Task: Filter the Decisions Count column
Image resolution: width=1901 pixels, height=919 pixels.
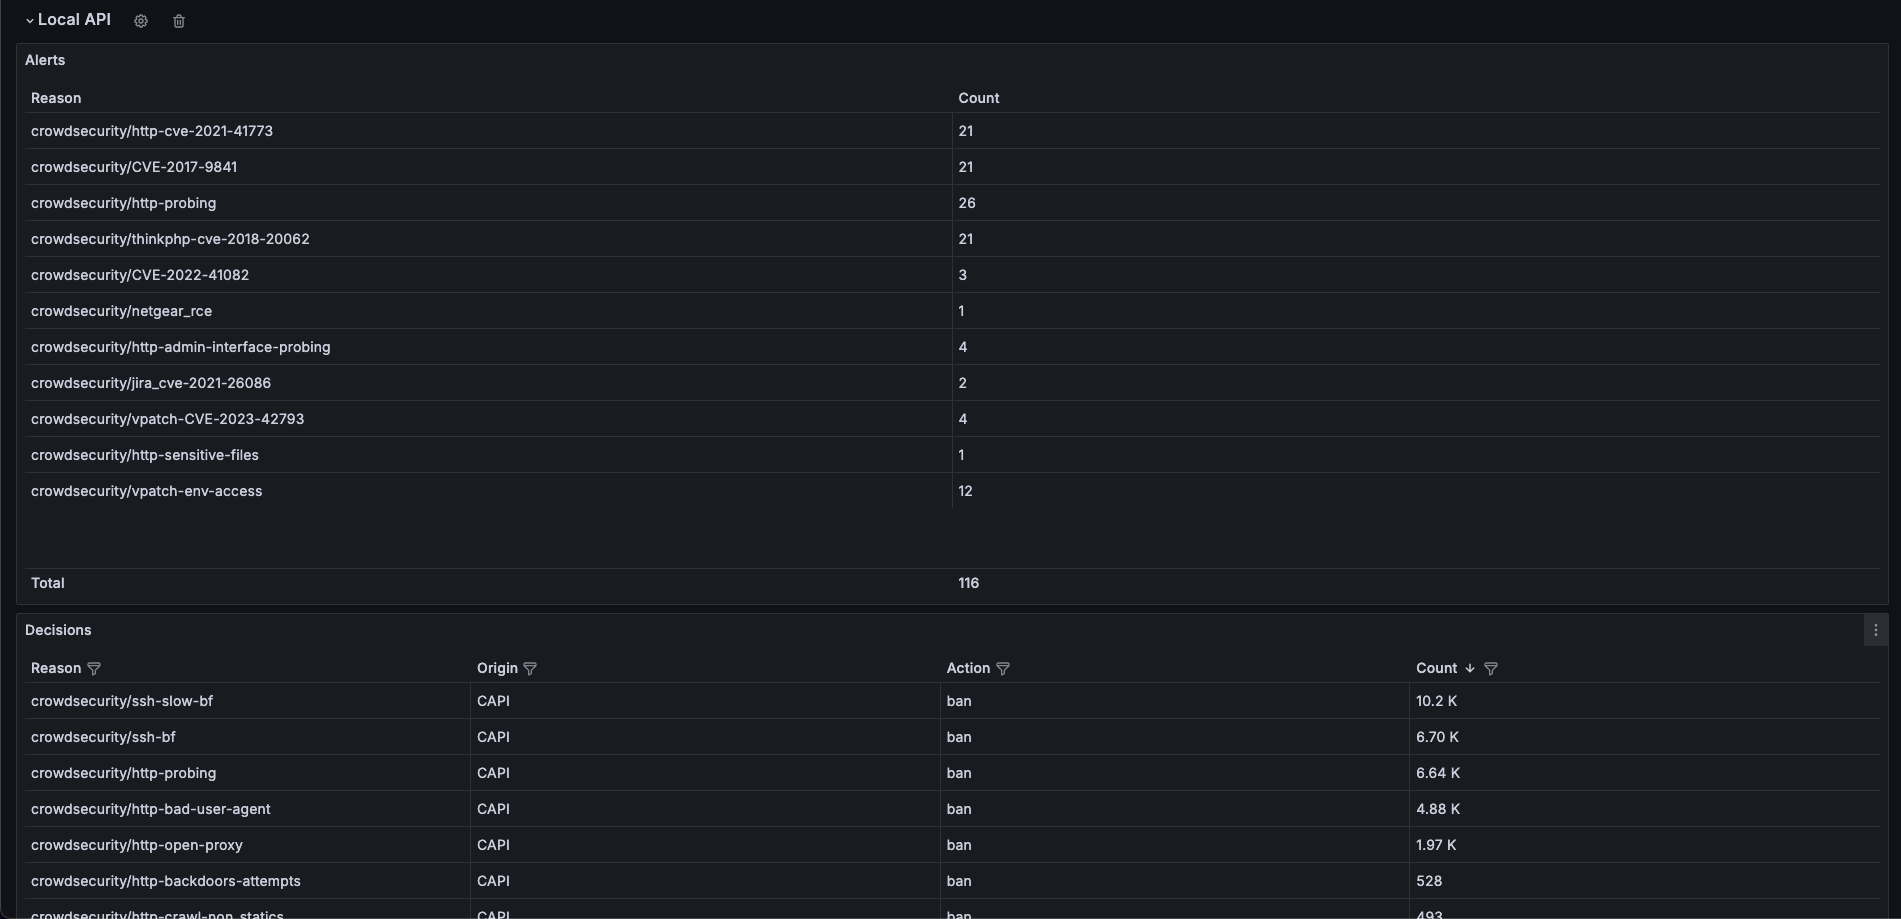Action: coord(1491,669)
